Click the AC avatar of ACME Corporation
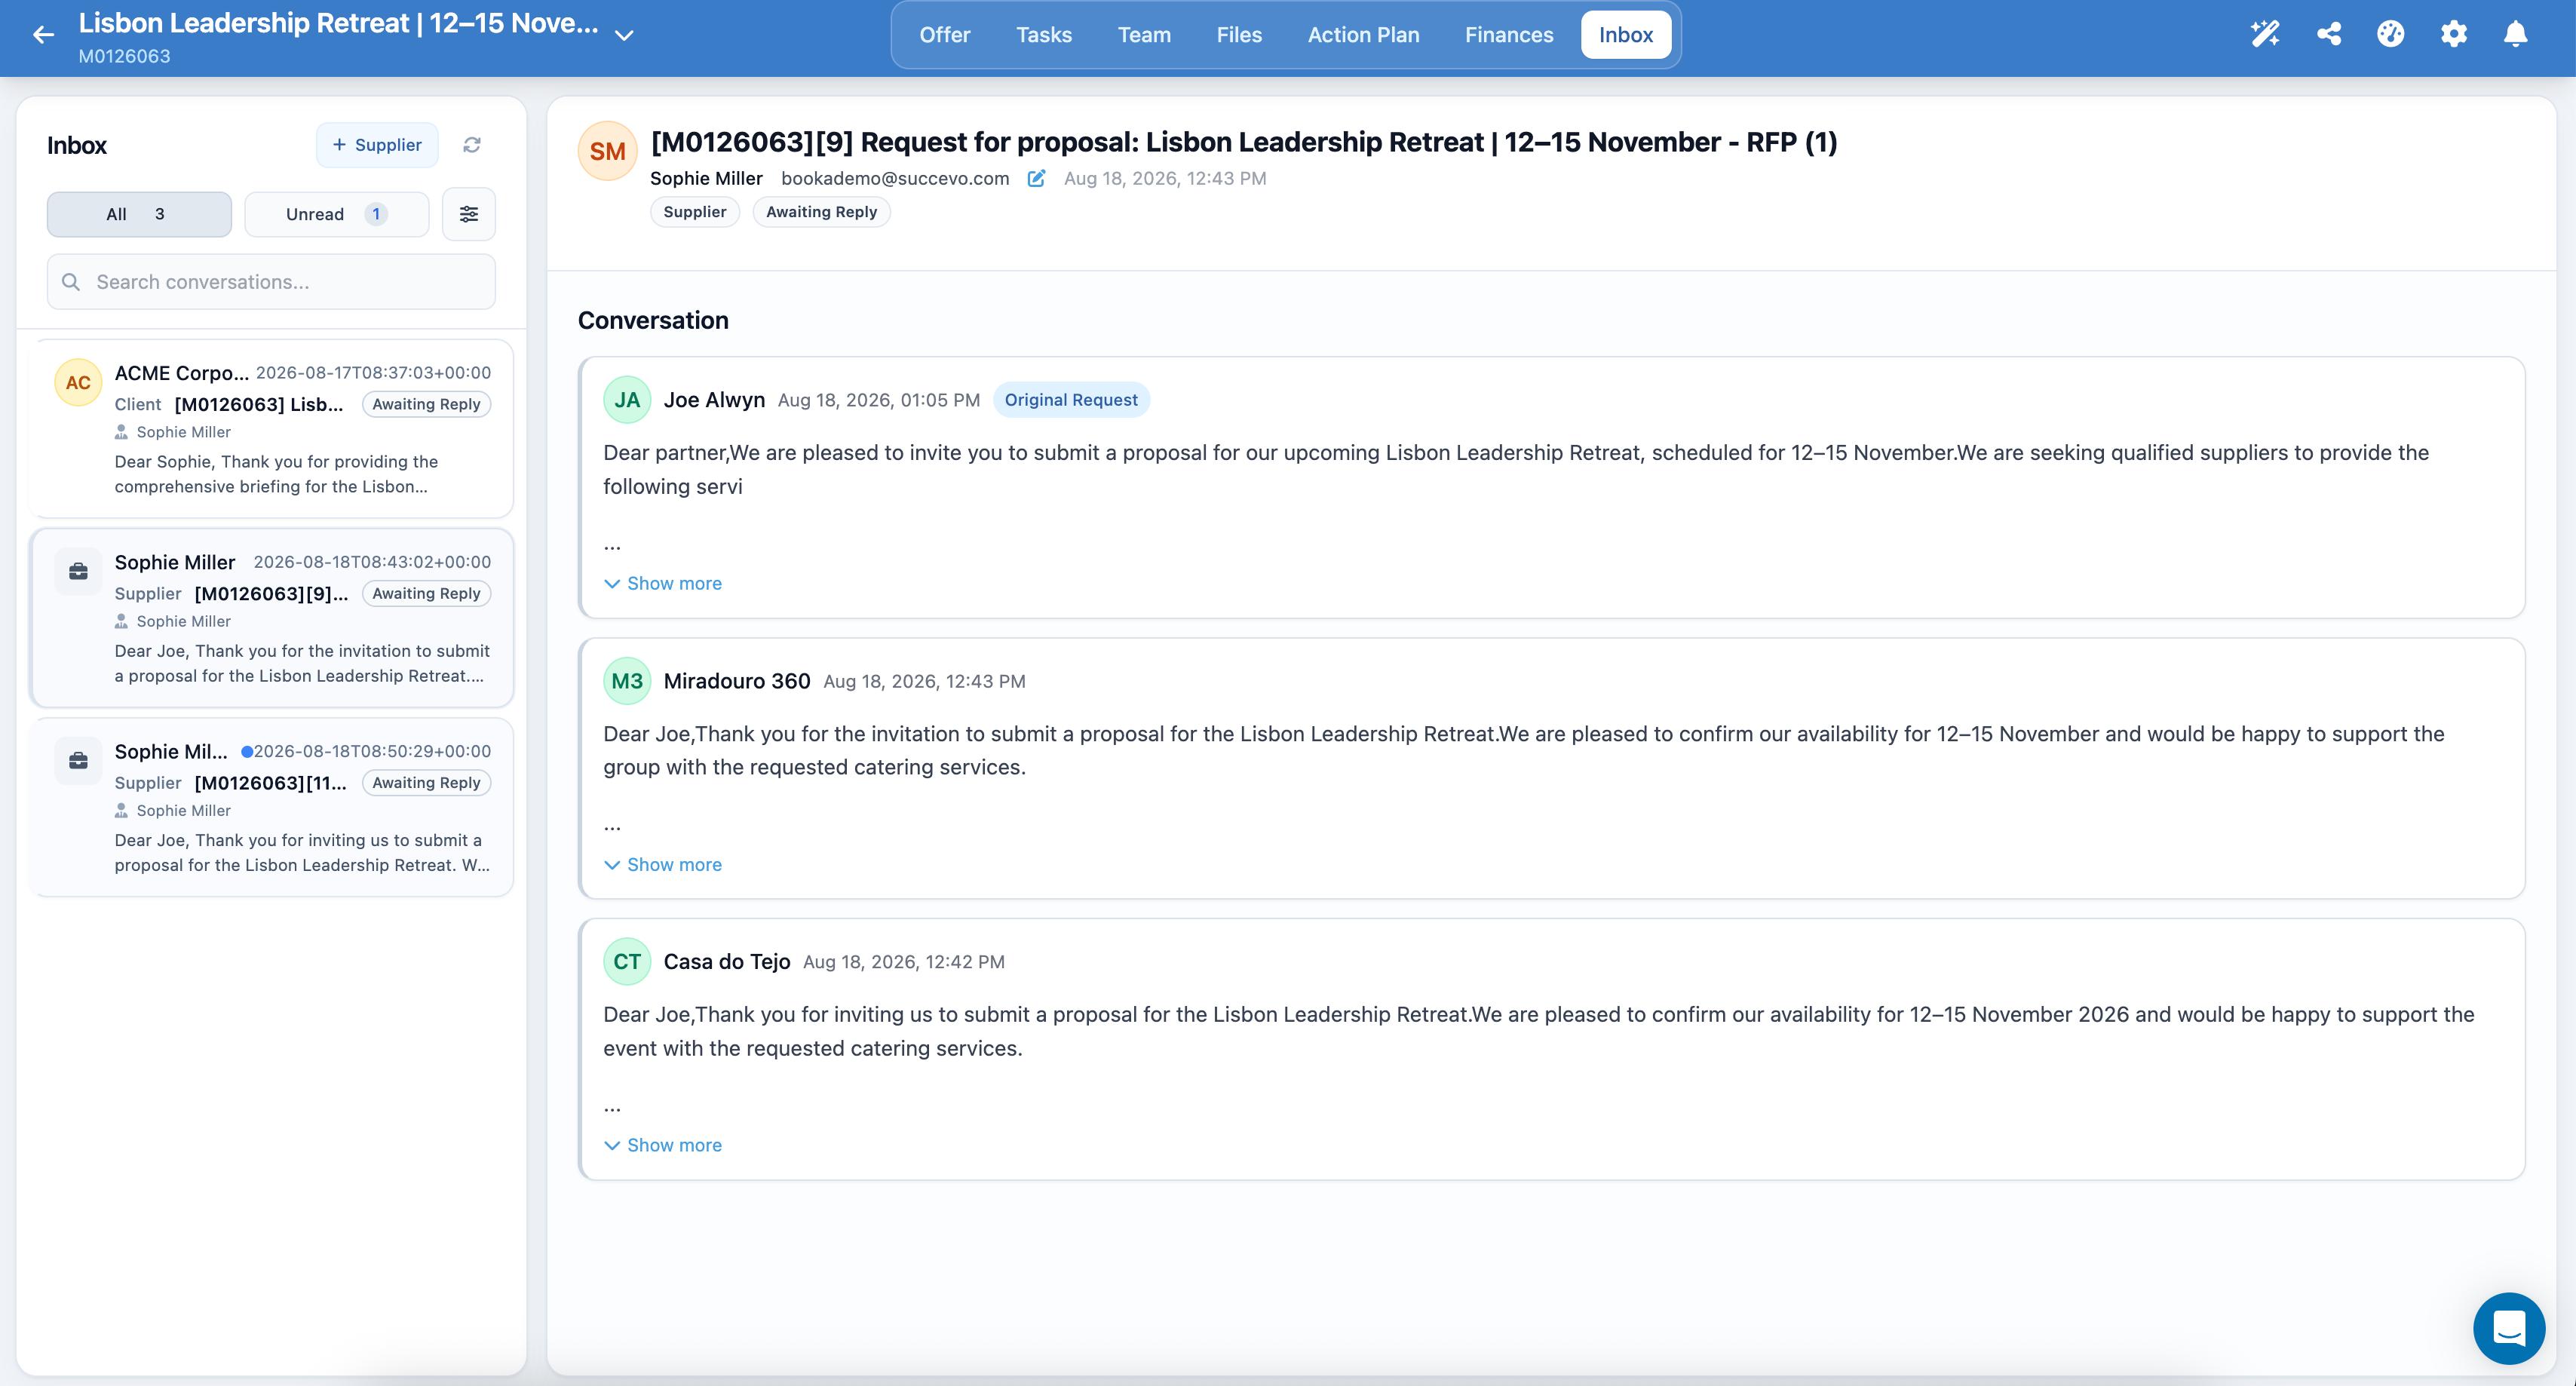Image resolution: width=2576 pixels, height=1386 pixels. point(78,383)
